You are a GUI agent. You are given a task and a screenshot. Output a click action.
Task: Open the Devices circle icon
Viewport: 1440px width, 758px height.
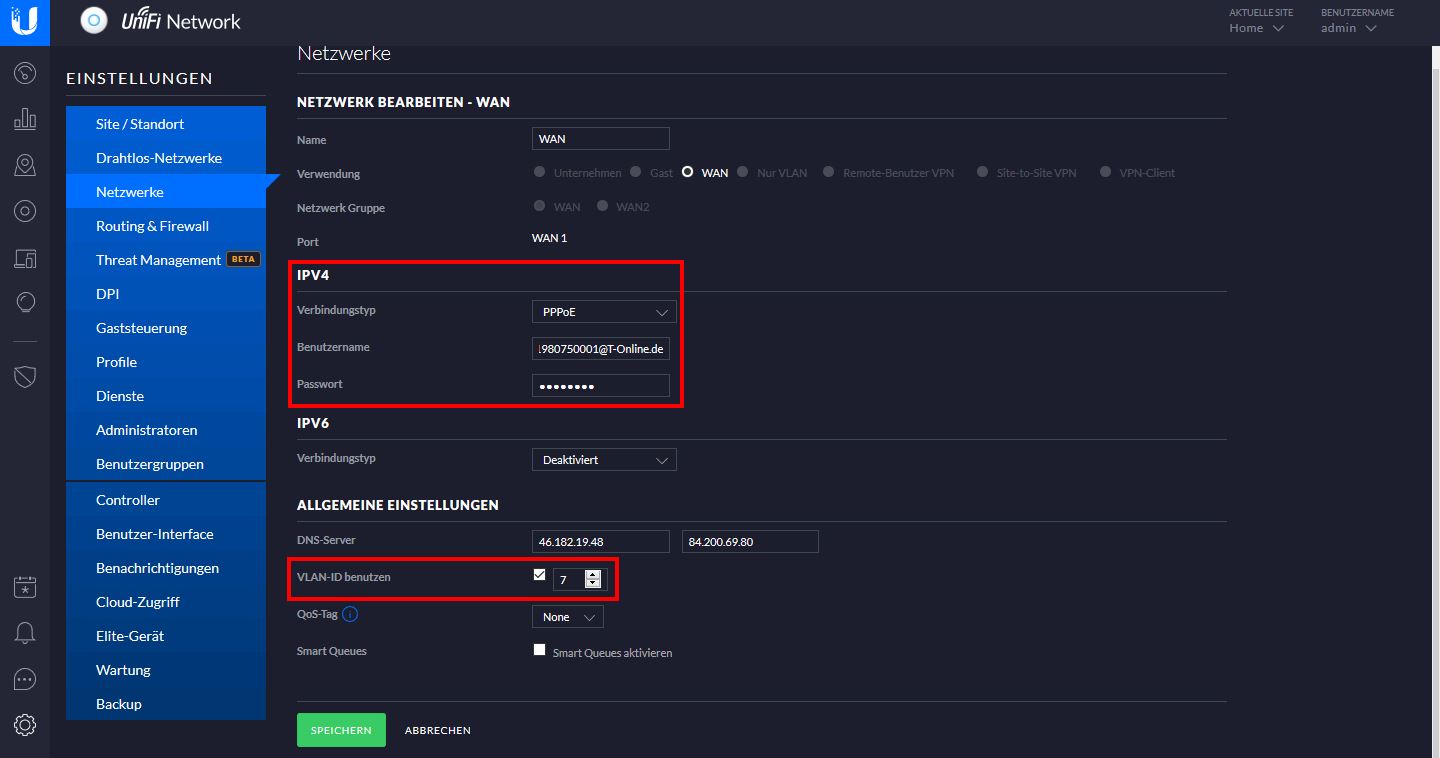(x=25, y=211)
